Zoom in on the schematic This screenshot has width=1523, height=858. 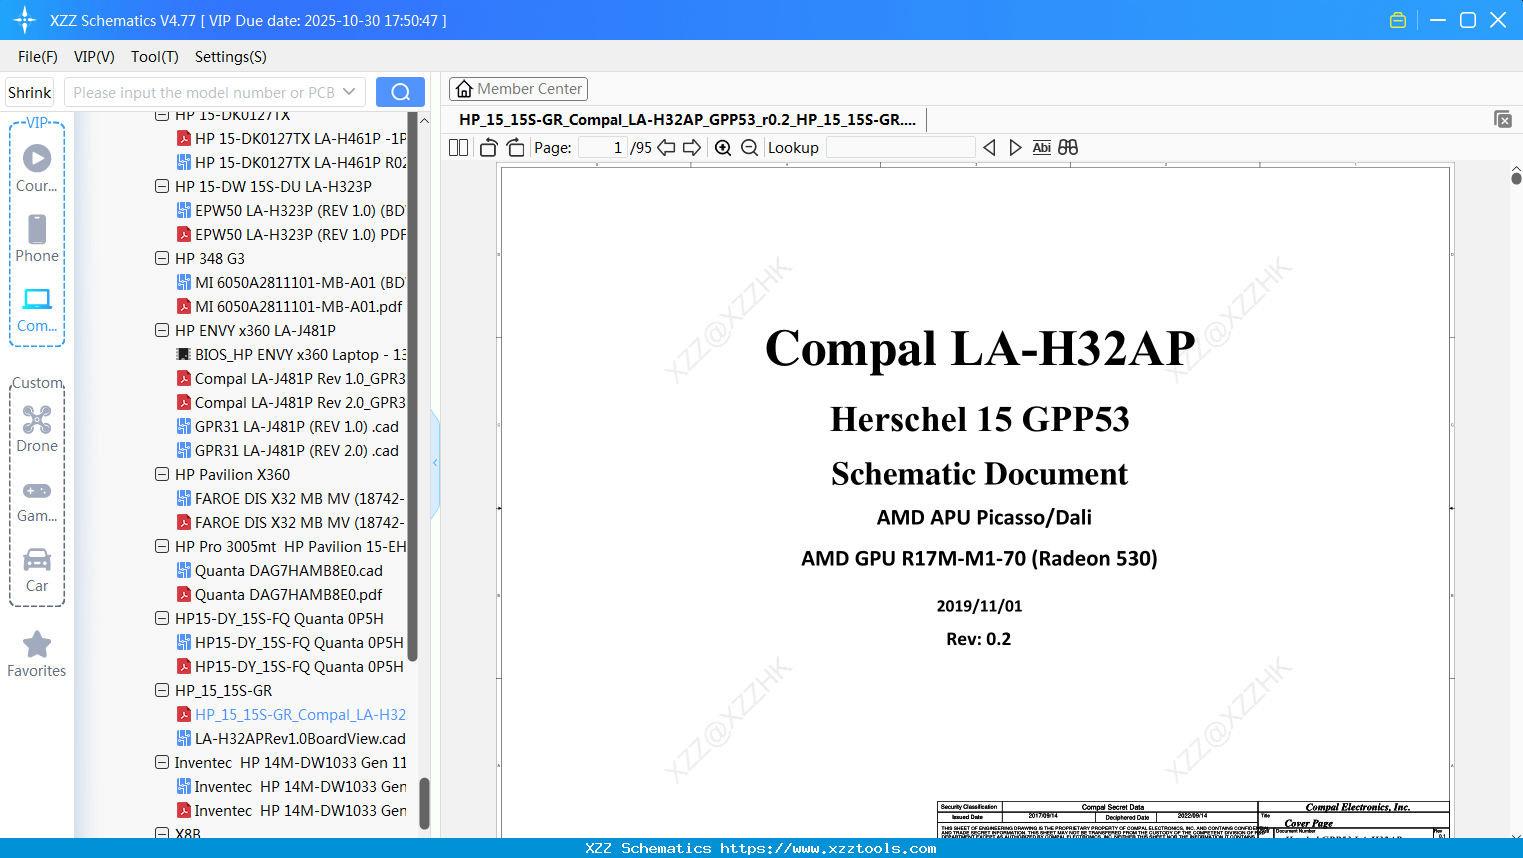coord(723,147)
